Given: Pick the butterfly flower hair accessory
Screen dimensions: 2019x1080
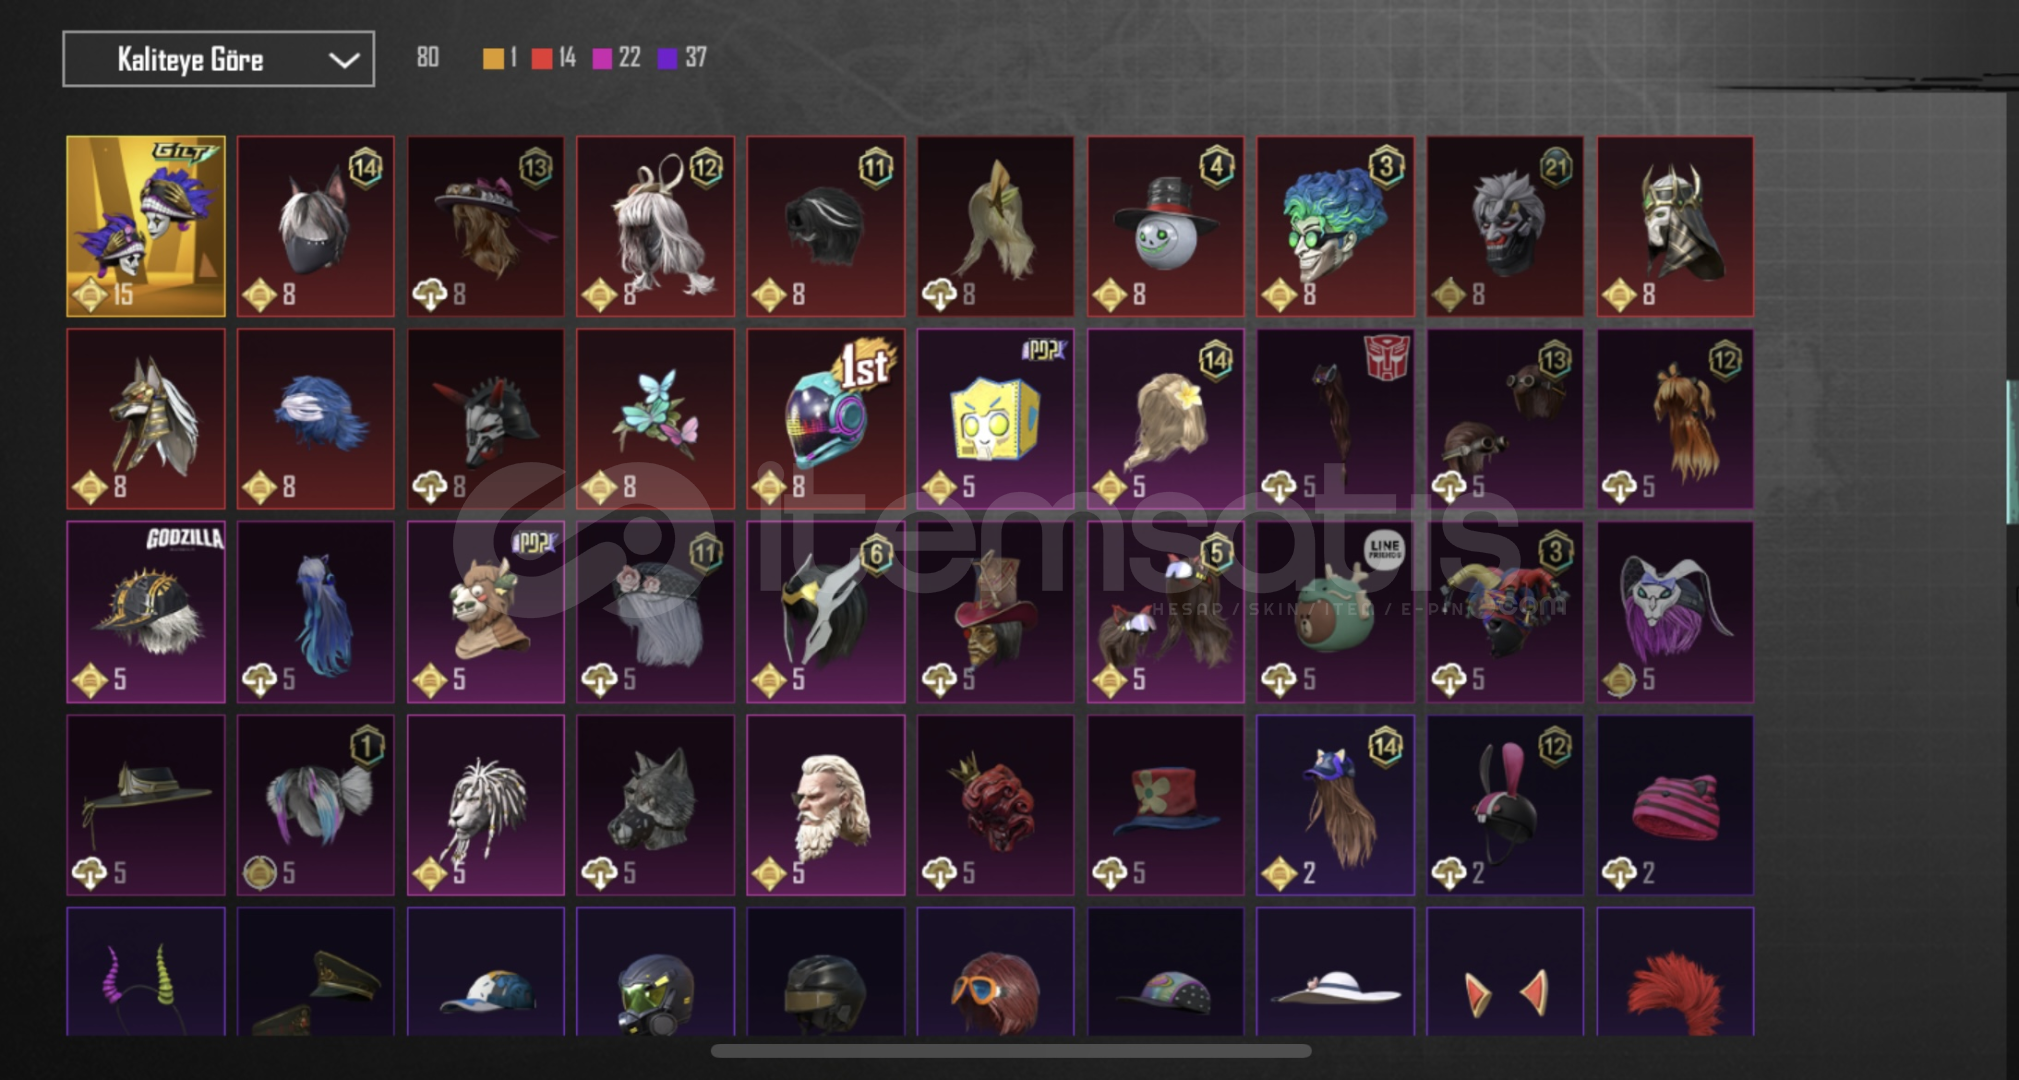Looking at the screenshot, I should 655,419.
